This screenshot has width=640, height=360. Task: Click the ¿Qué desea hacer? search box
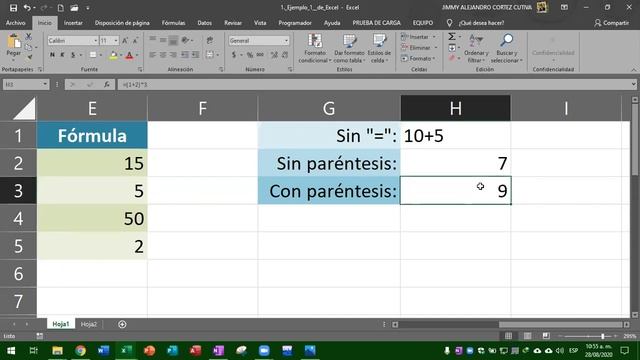[481, 23]
